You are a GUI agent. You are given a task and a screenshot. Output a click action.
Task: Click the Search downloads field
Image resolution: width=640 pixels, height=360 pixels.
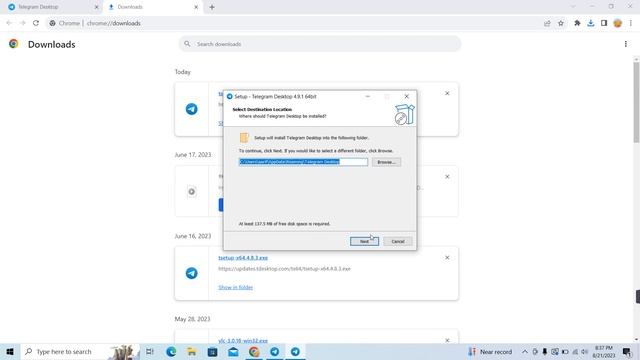pyautogui.click(x=320, y=44)
